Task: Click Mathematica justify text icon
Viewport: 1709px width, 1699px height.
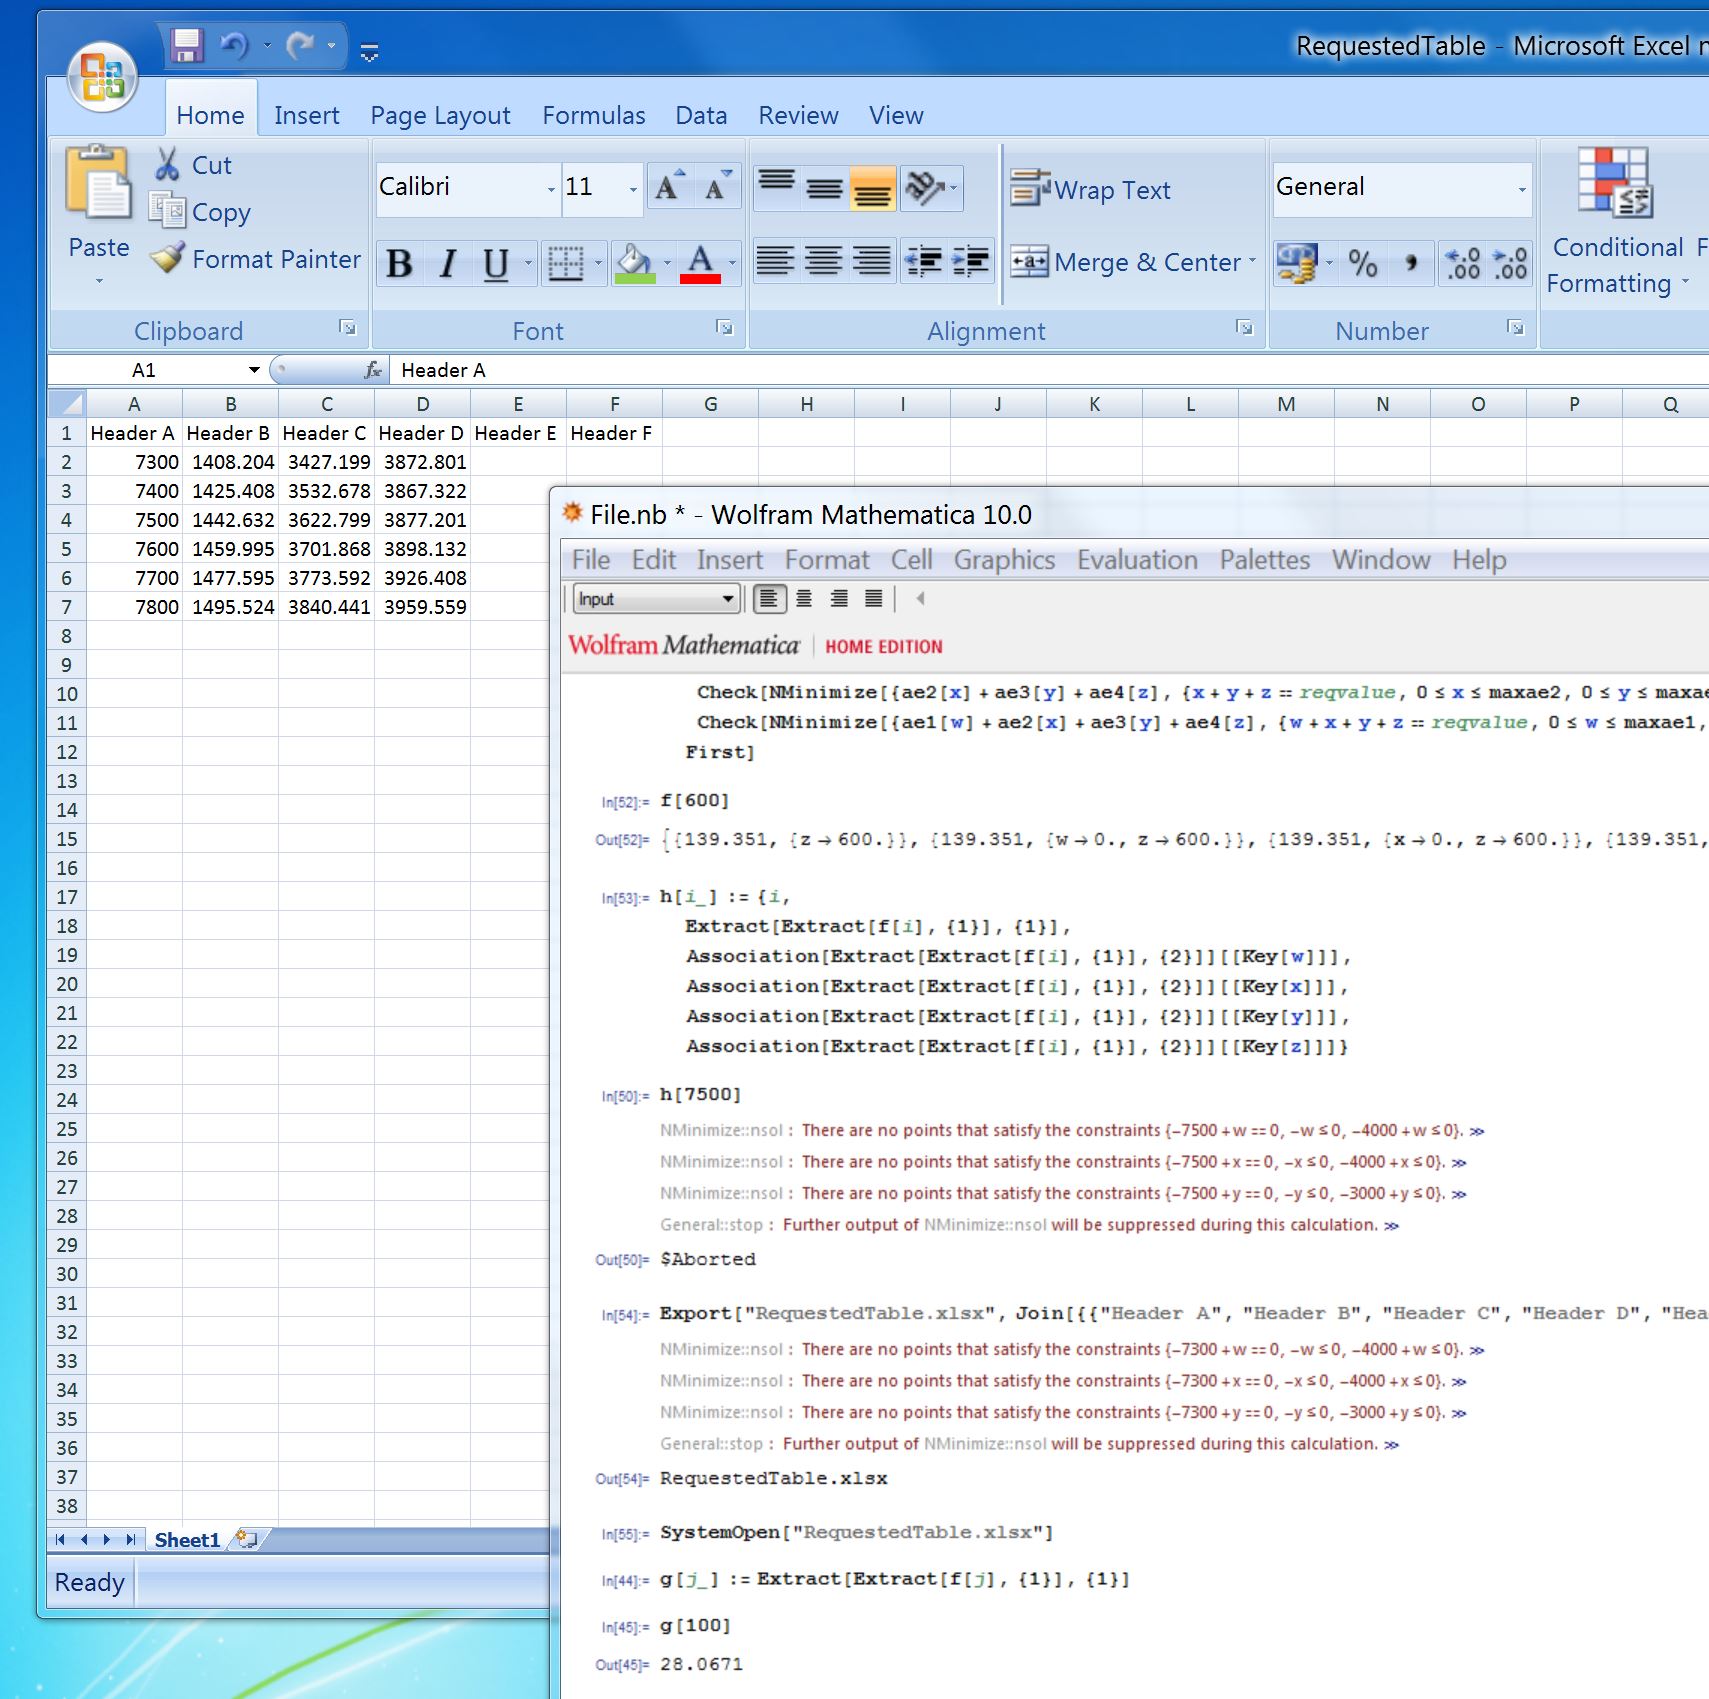Action: (874, 599)
